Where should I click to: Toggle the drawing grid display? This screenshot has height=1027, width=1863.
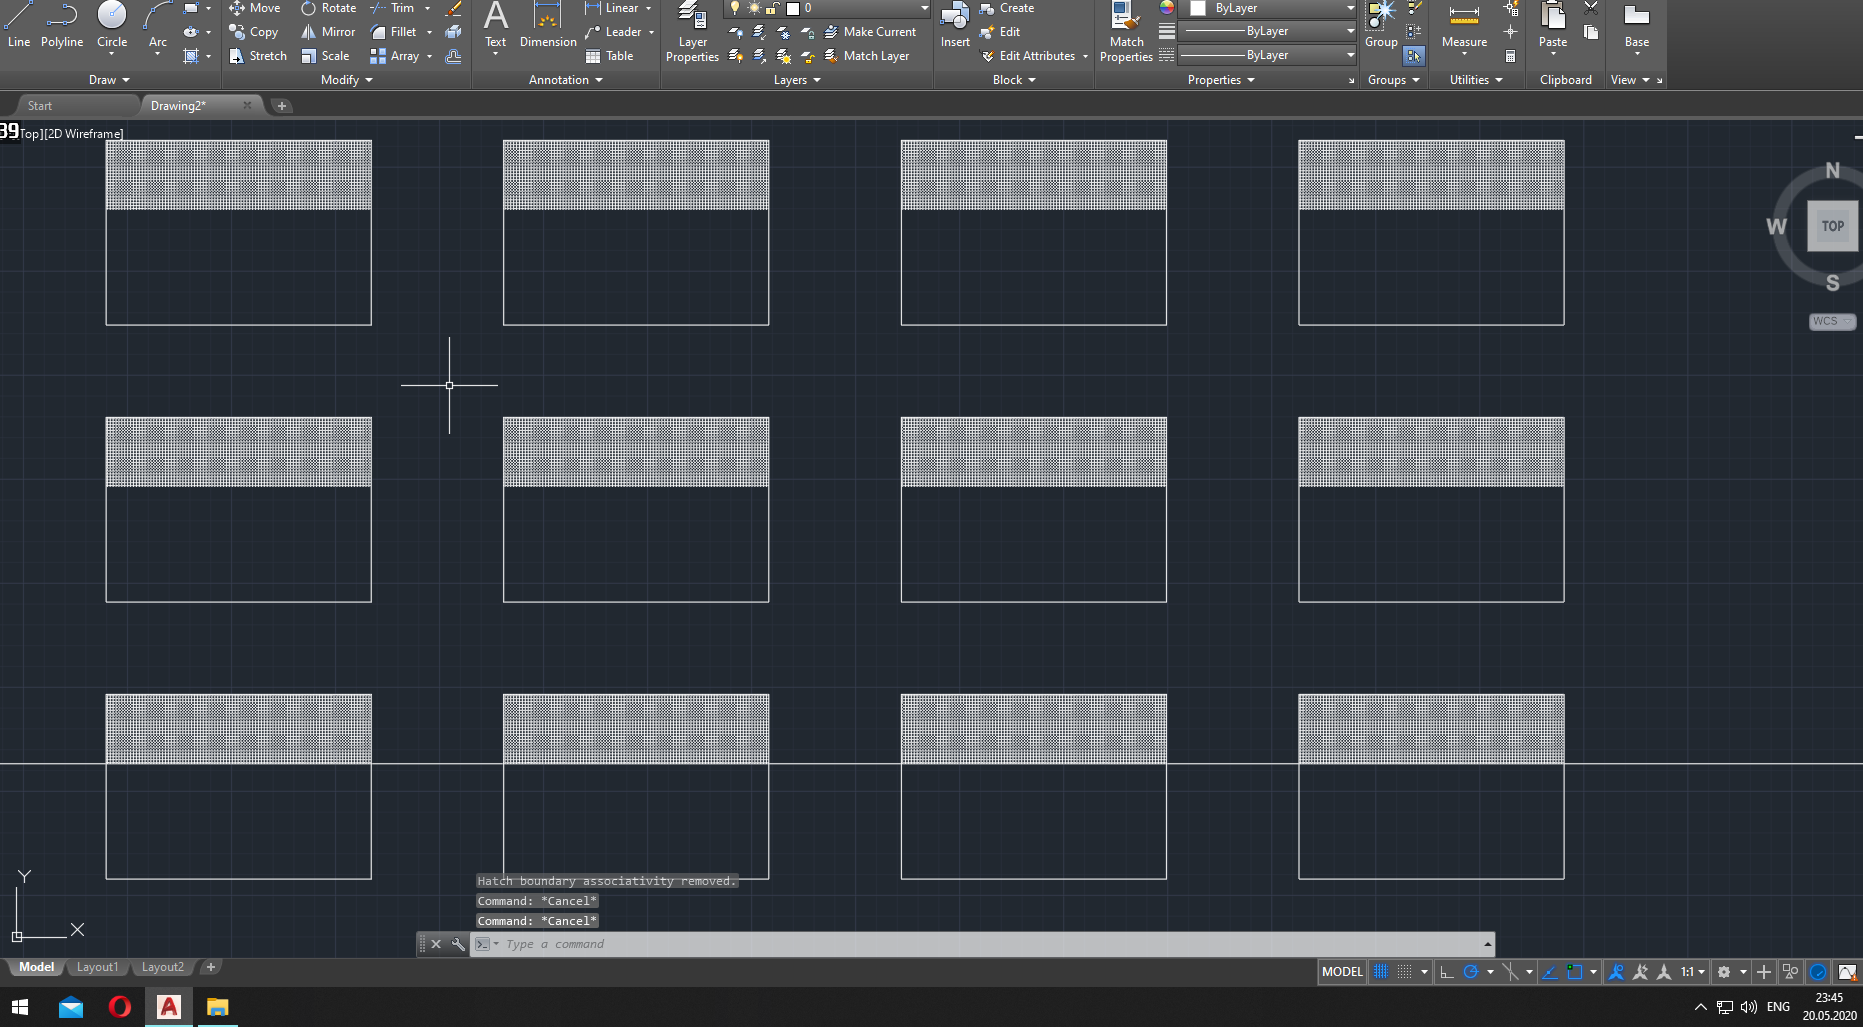click(1381, 971)
